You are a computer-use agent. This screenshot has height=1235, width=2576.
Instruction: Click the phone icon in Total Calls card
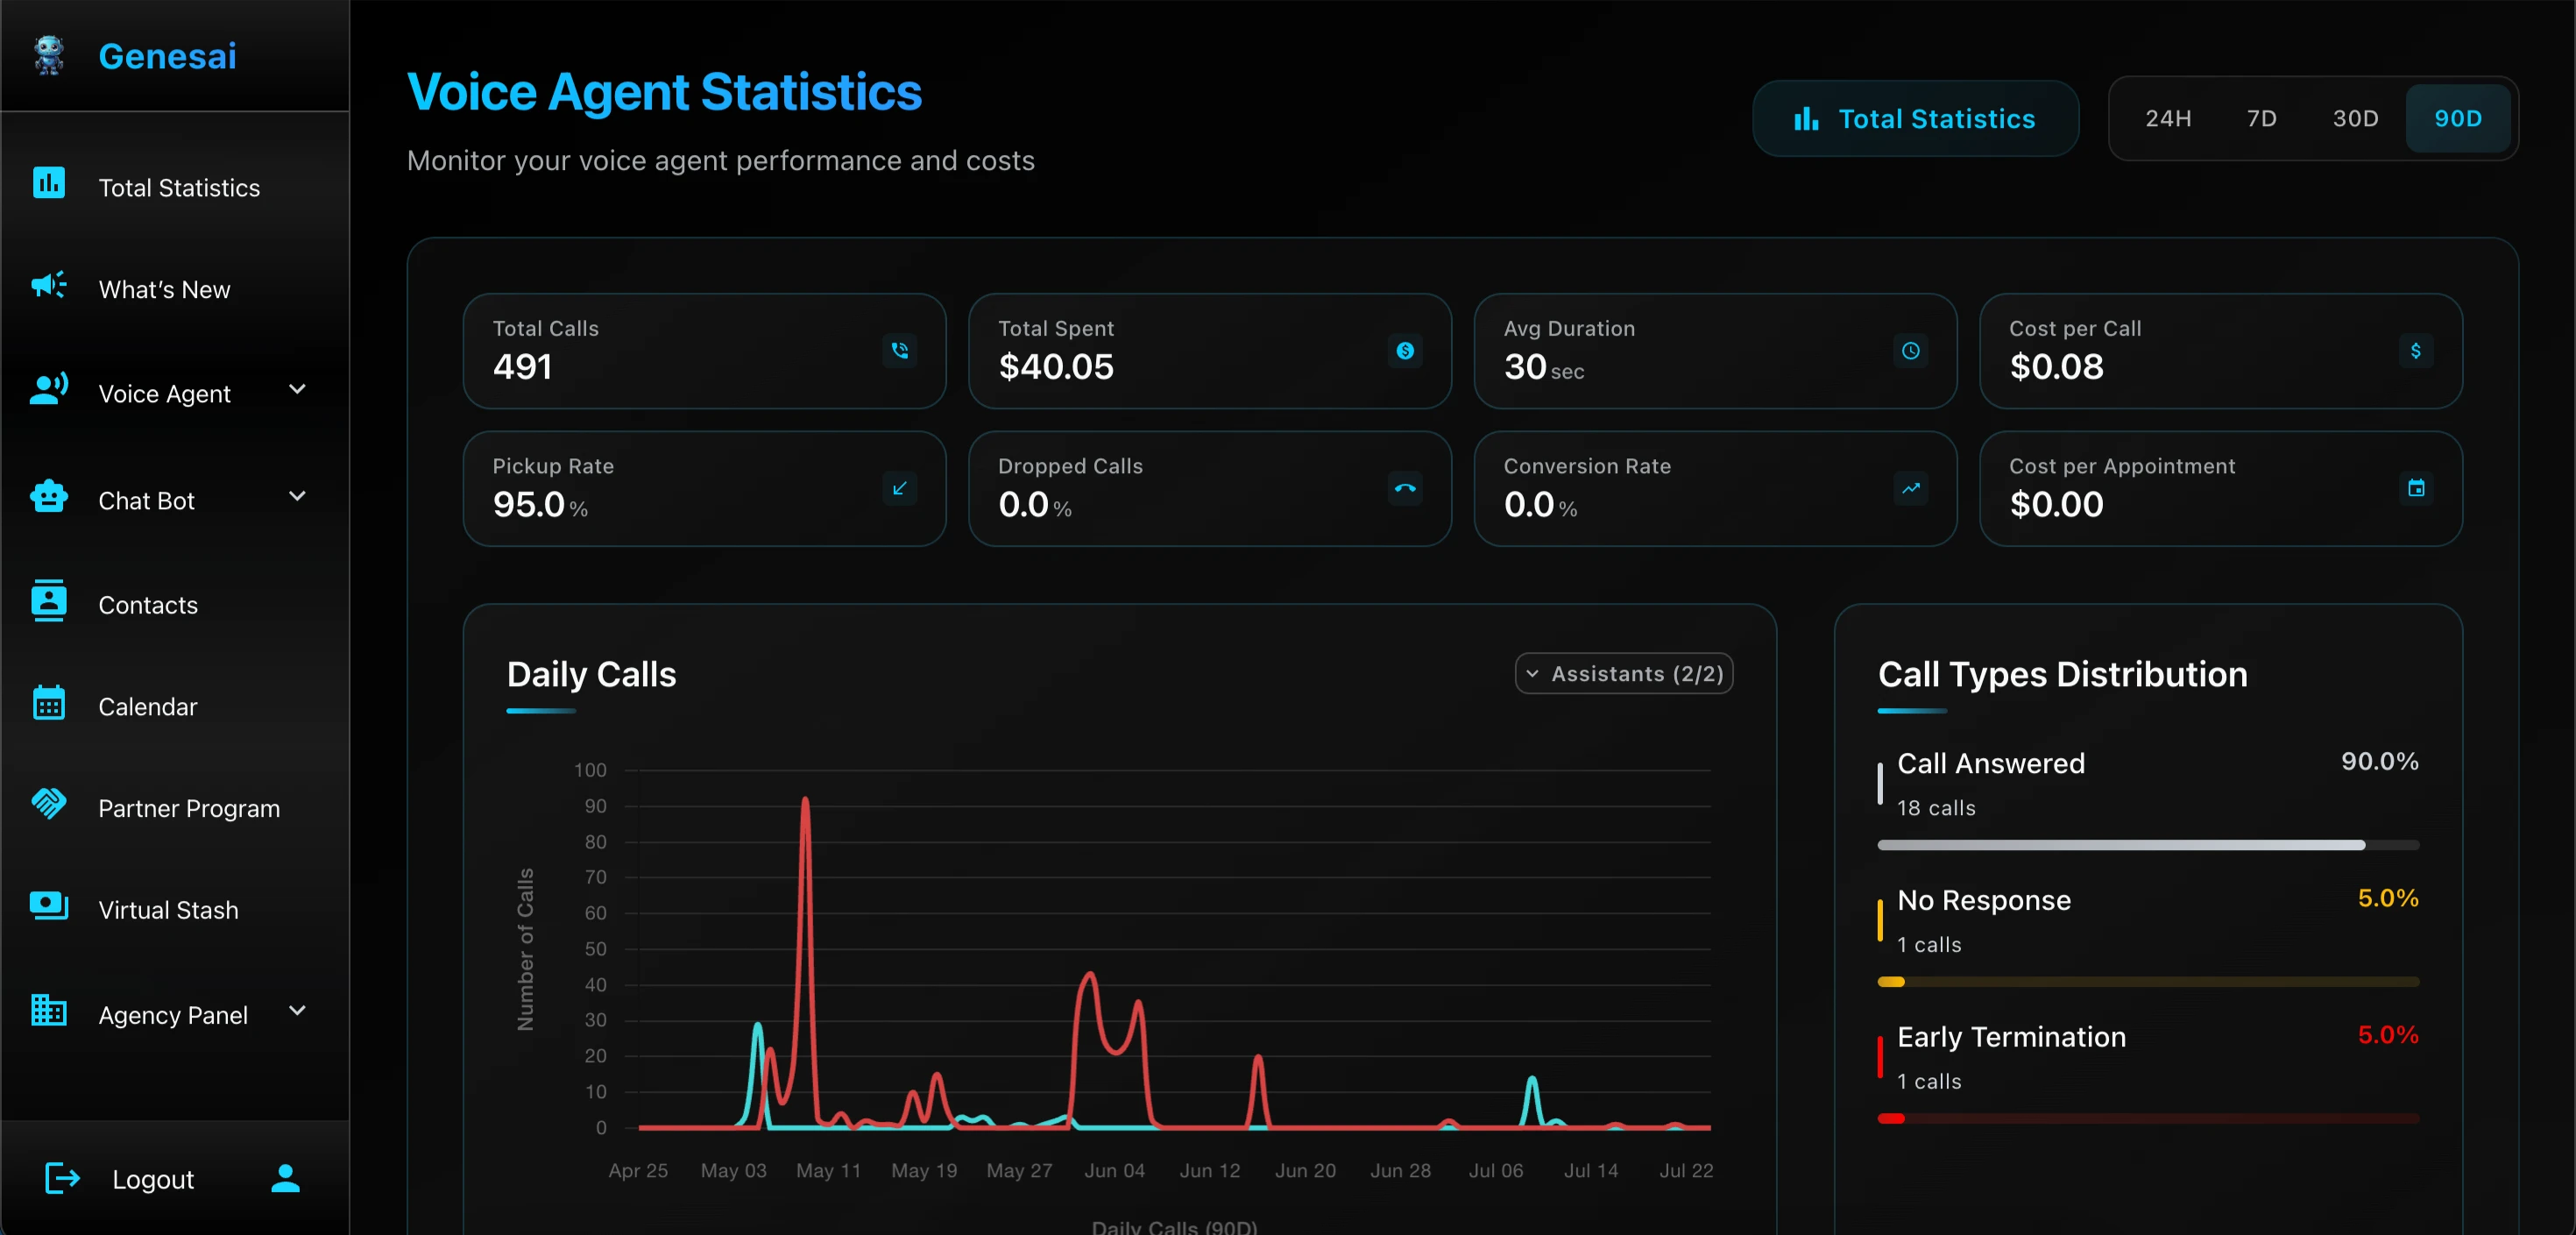point(899,351)
